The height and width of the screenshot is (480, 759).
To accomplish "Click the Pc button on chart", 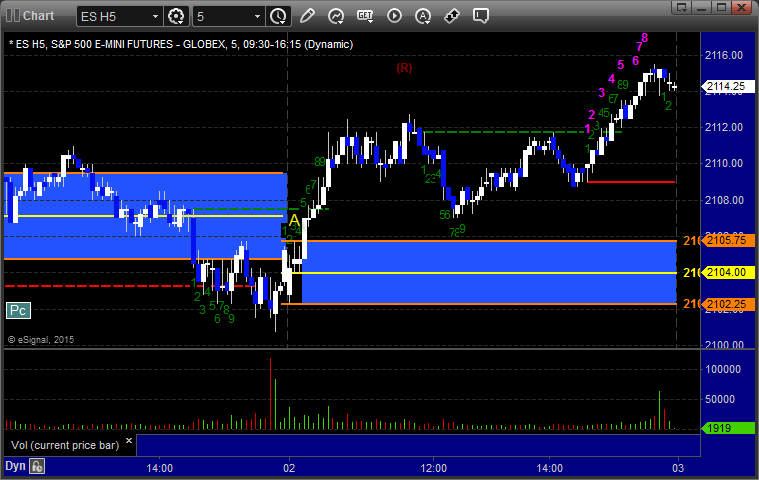I will [18, 310].
